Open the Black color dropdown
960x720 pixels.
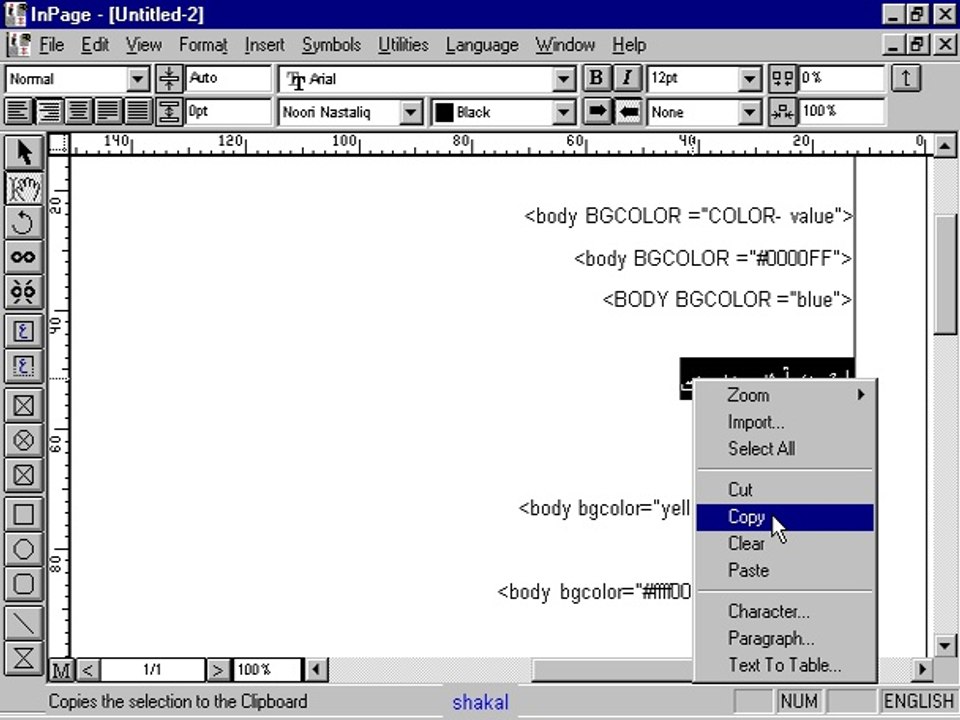(563, 113)
